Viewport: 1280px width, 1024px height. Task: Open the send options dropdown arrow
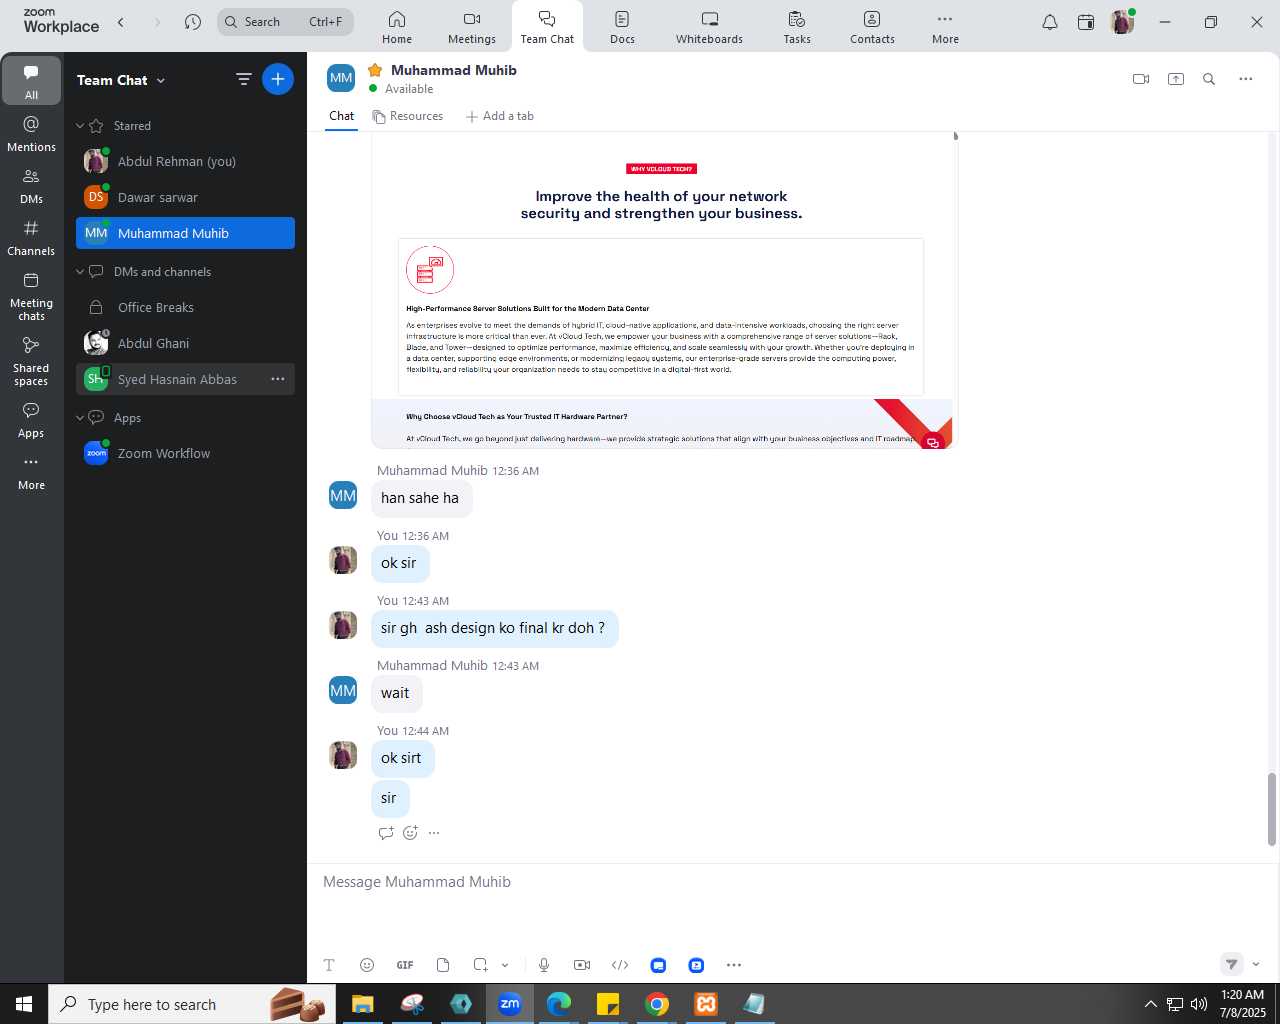coord(1256,965)
